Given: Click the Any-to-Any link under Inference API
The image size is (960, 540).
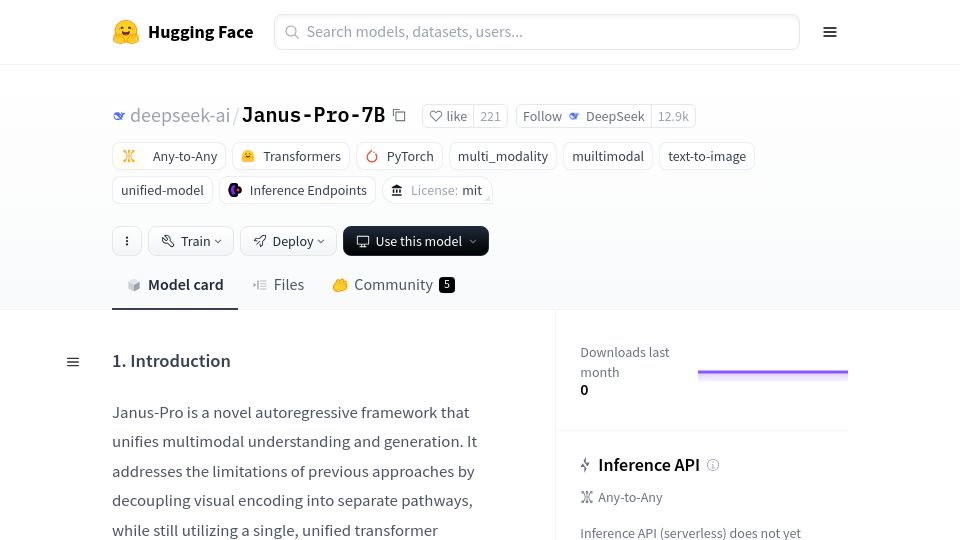Looking at the screenshot, I should point(621,498).
